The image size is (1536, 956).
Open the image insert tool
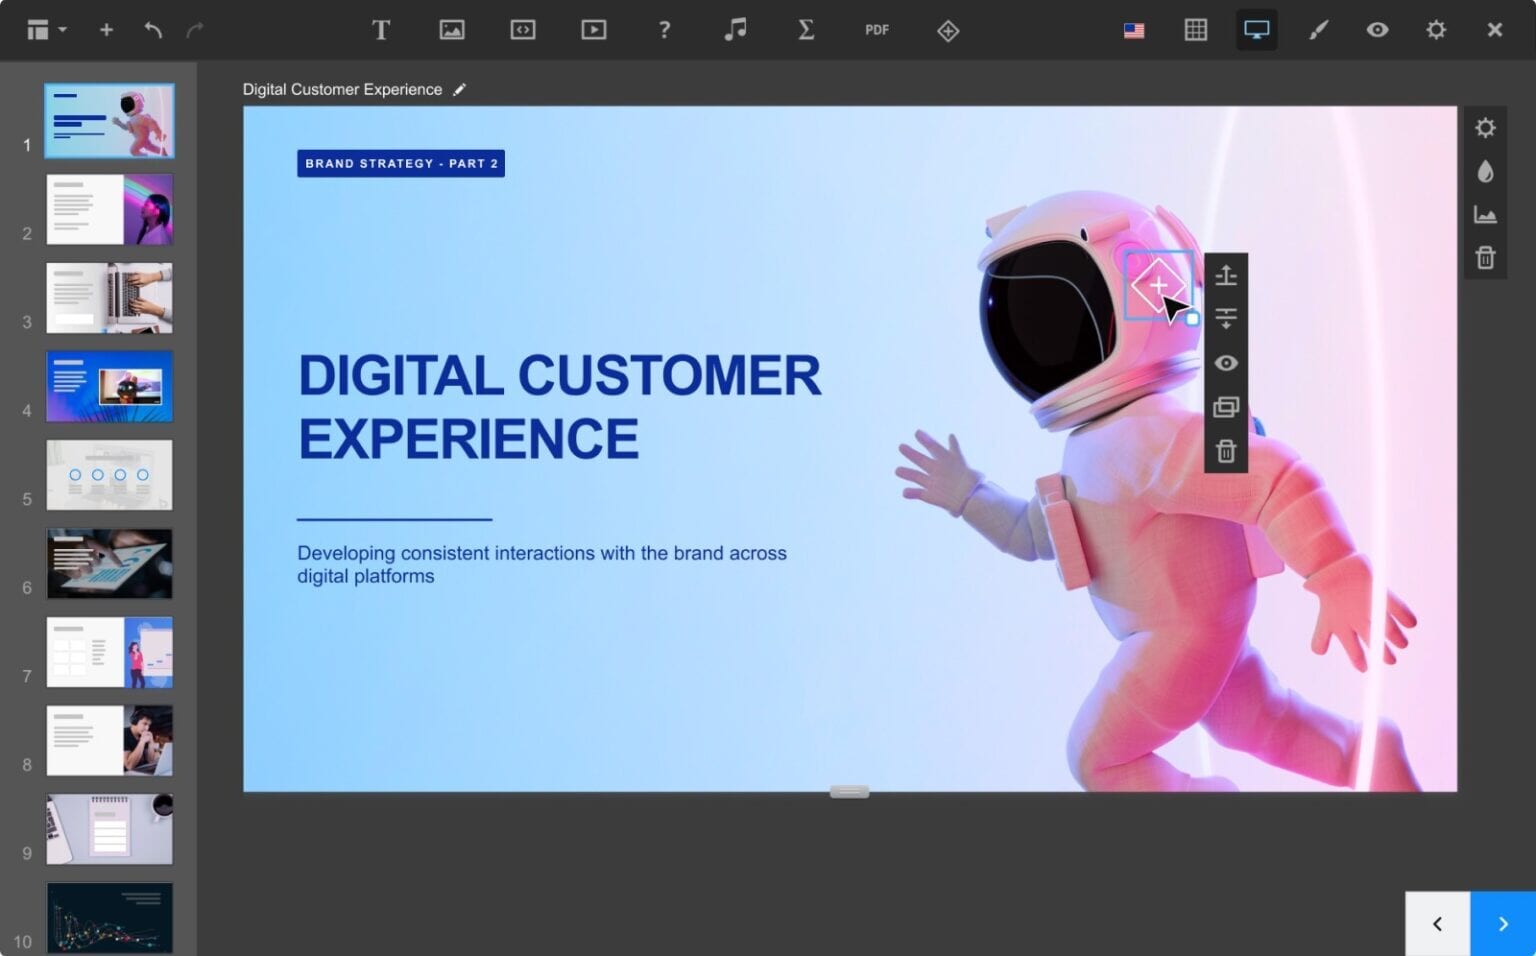click(x=452, y=30)
